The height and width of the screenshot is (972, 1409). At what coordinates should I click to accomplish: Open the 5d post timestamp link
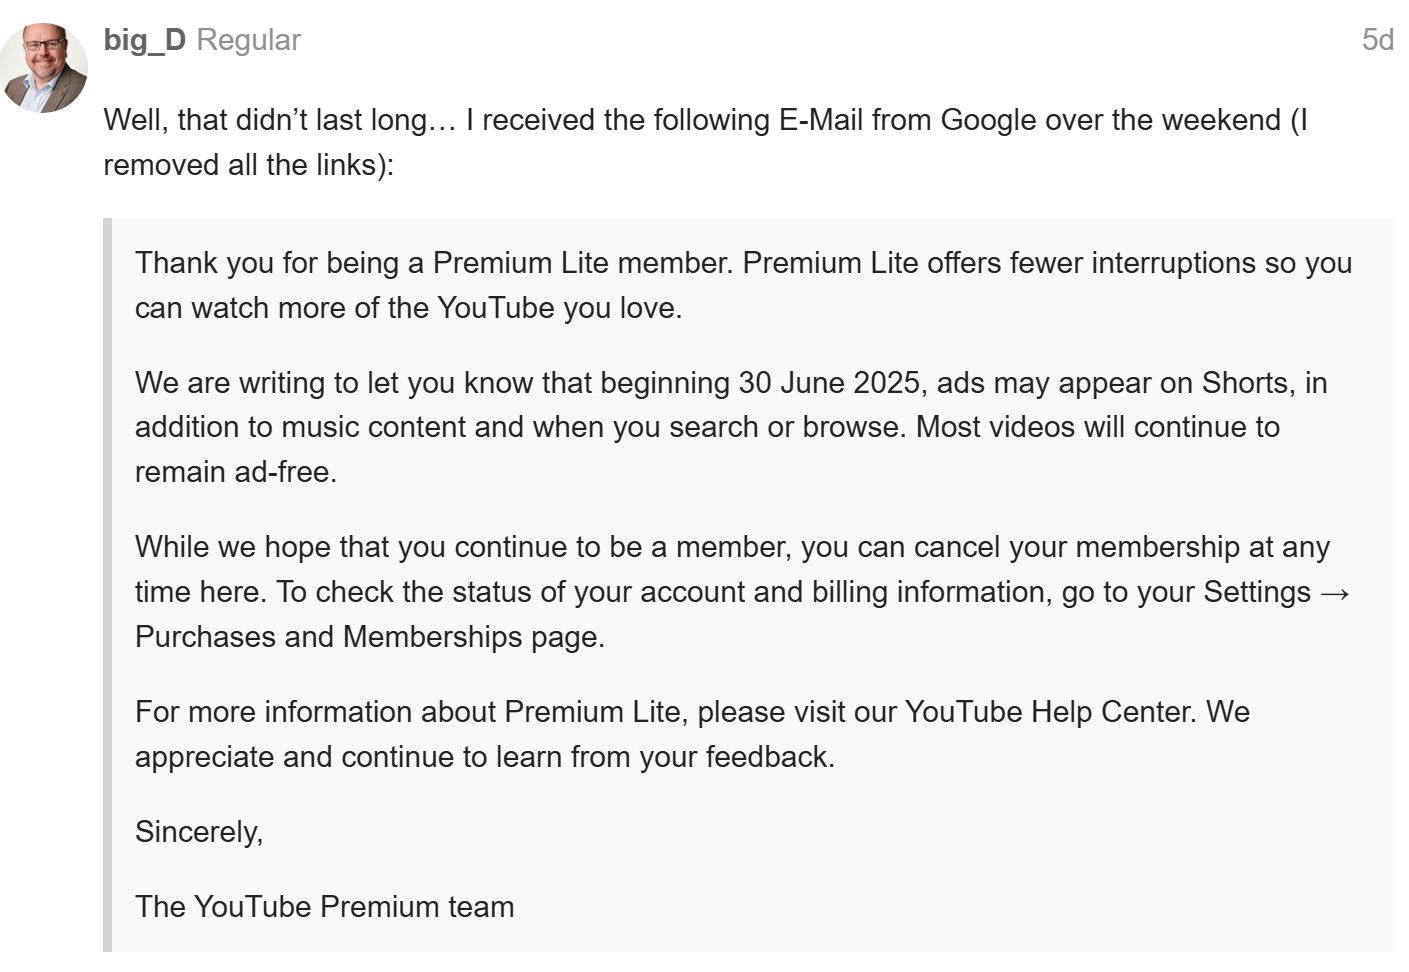pyautogui.click(x=1378, y=40)
